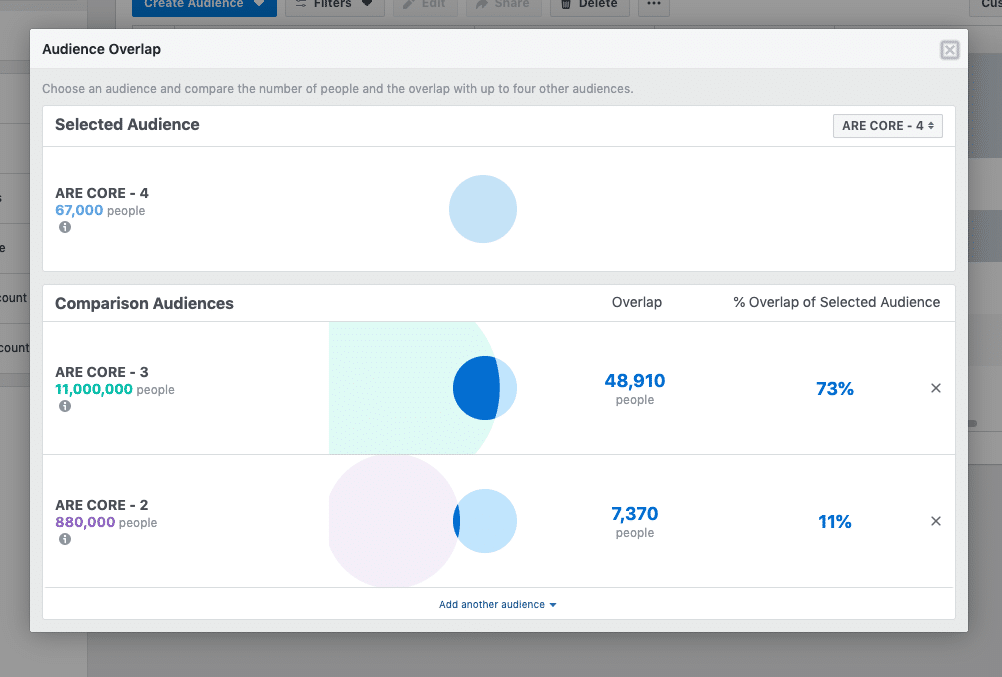Remove ARE CORE - 2 comparison audience
The height and width of the screenshot is (677, 1002).
coord(936,521)
